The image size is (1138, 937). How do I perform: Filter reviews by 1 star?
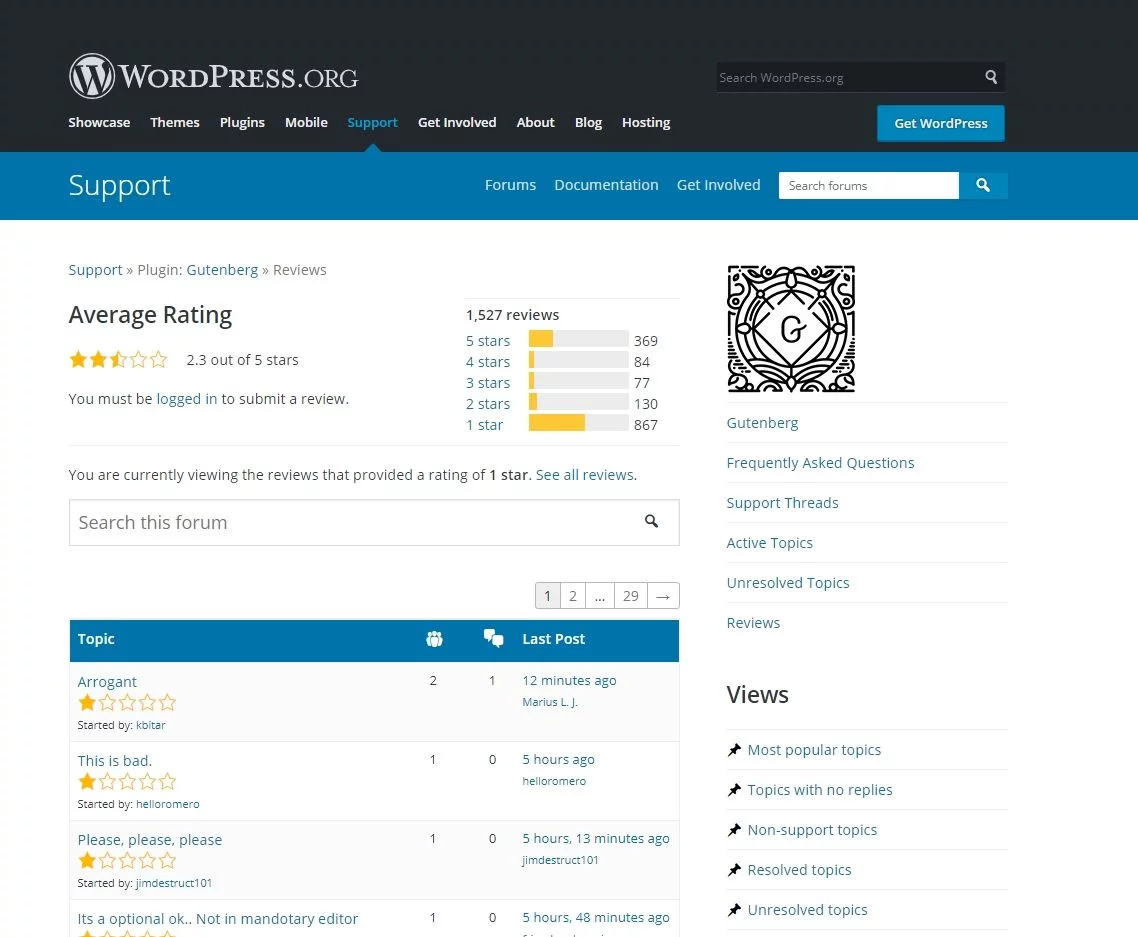tap(484, 425)
